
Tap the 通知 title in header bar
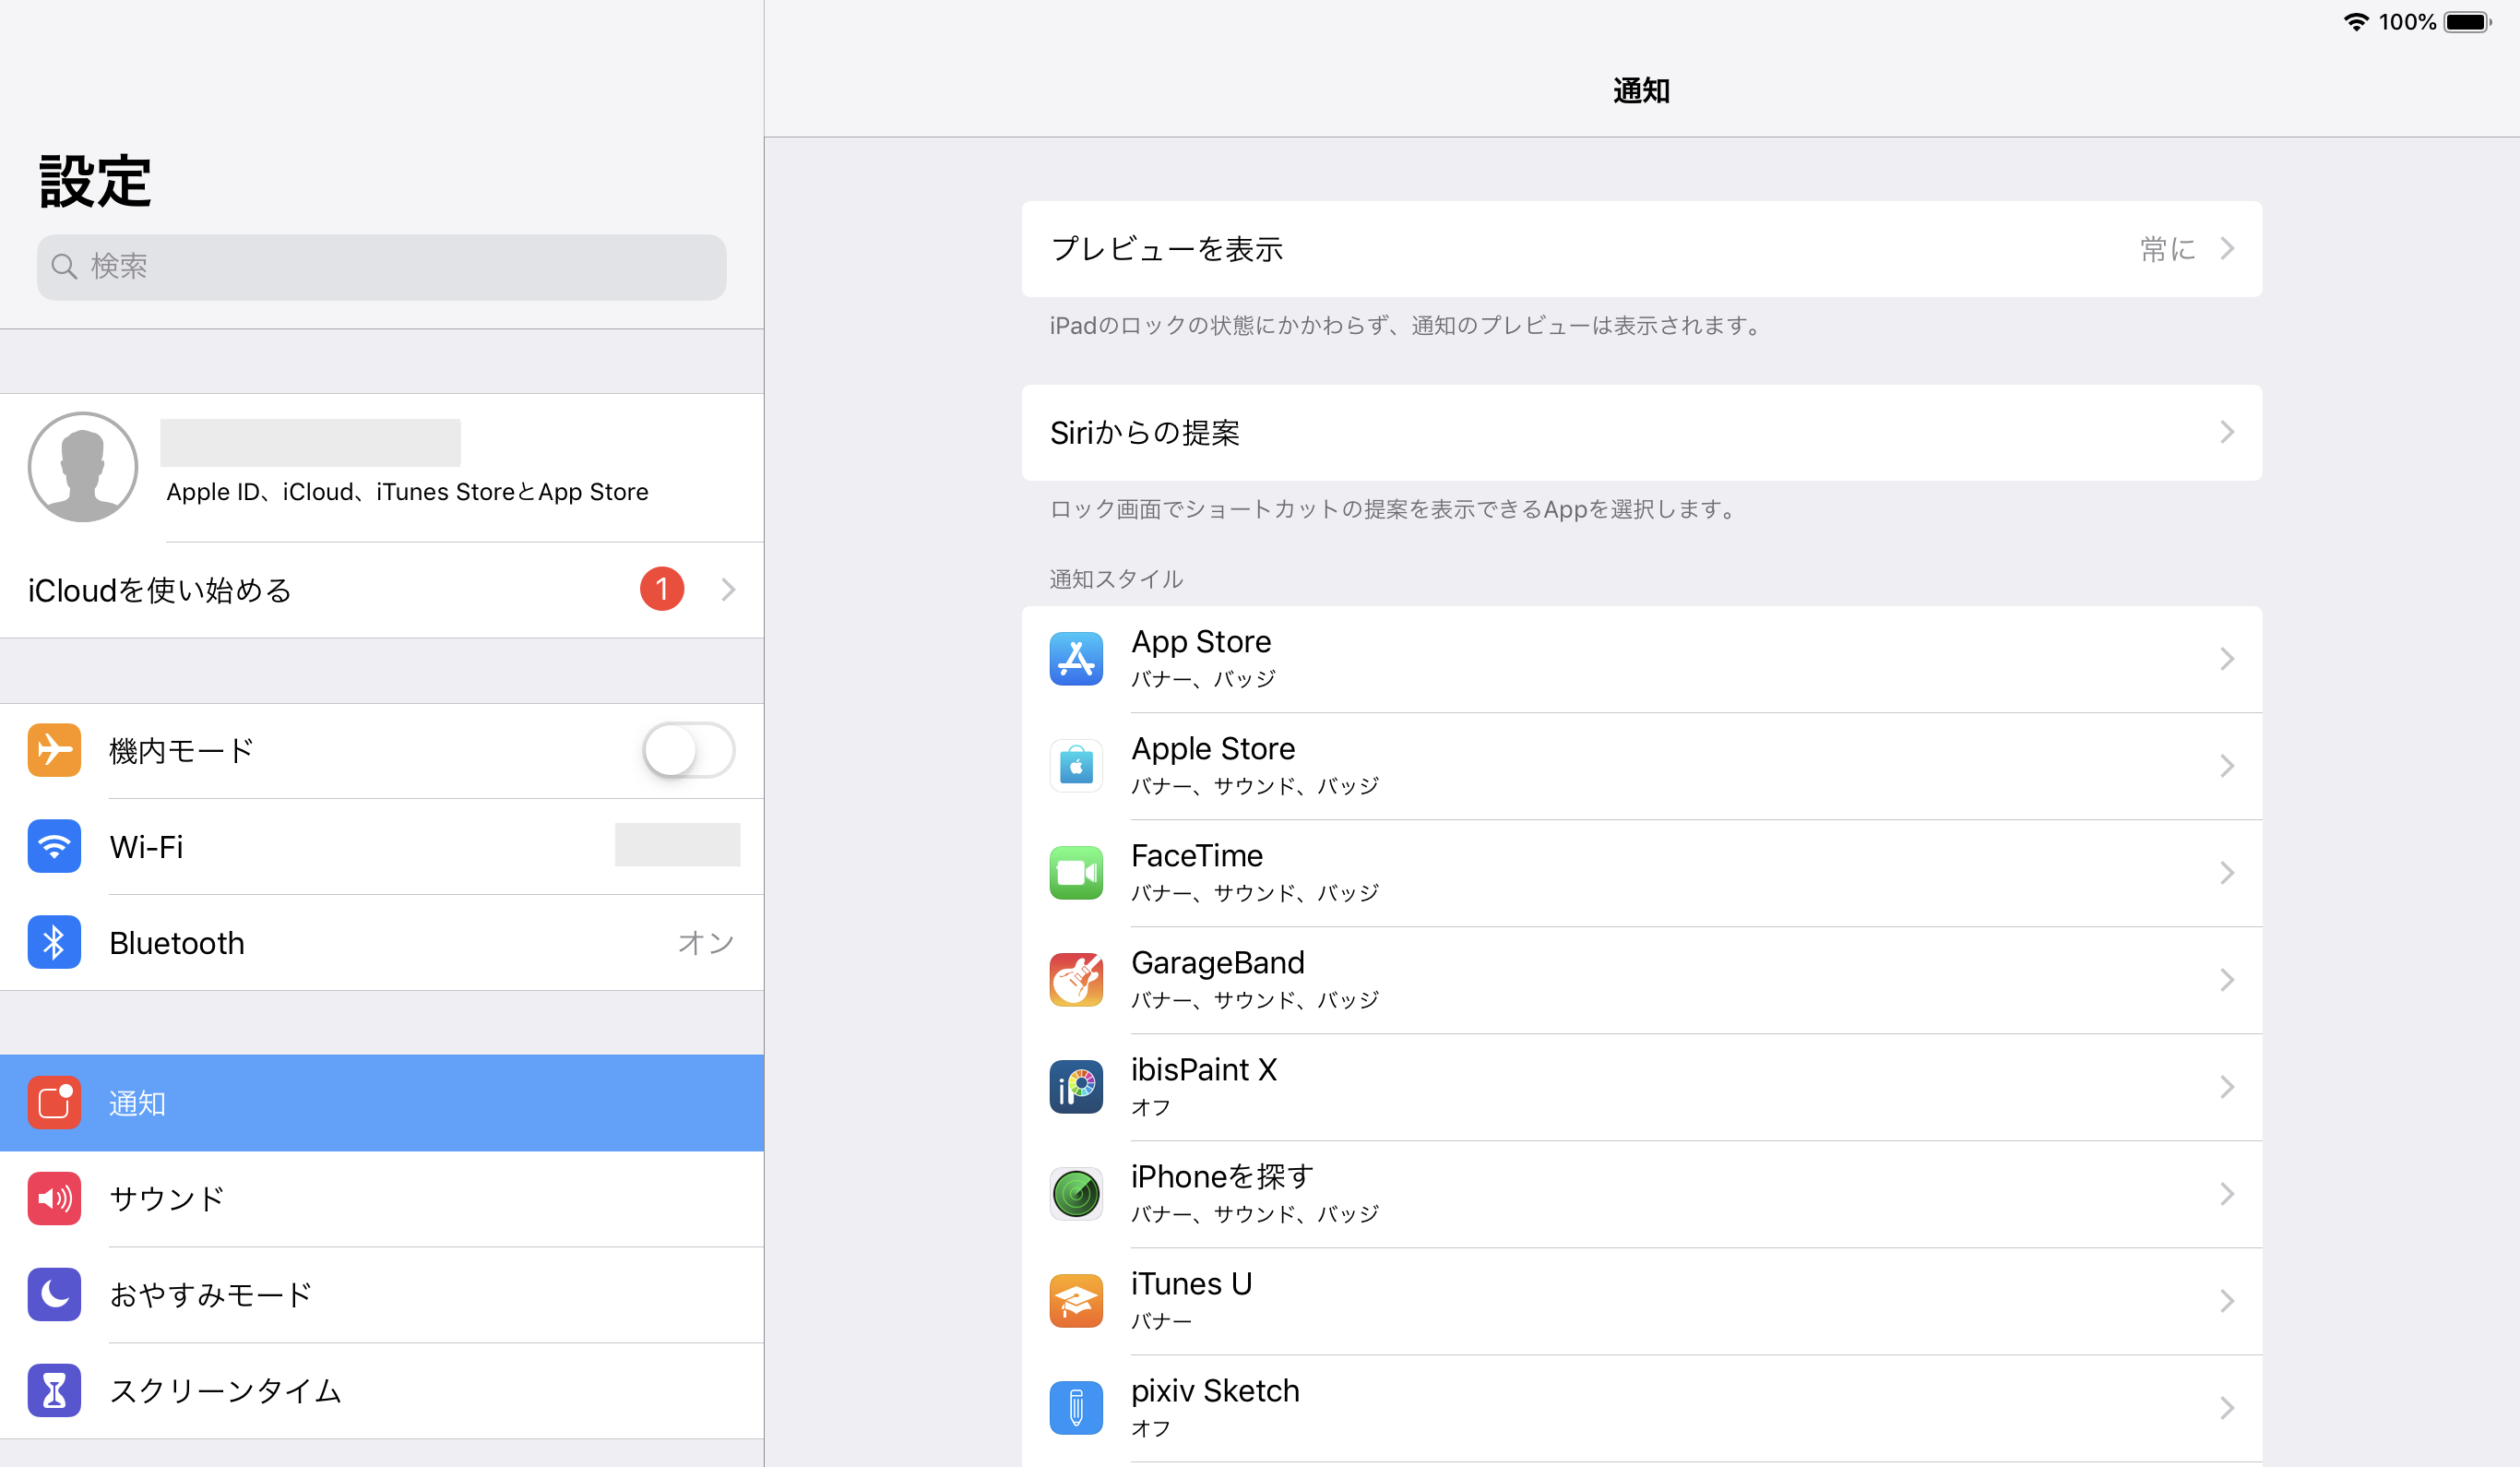click(1641, 91)
